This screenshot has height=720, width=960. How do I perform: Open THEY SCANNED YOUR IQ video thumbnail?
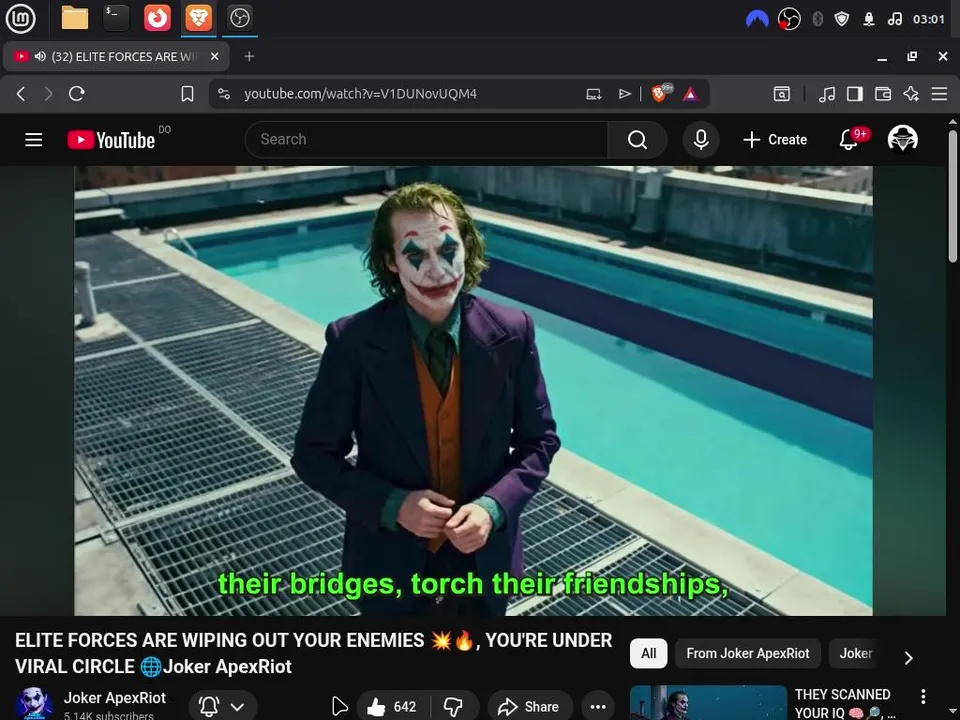[708, 703]
